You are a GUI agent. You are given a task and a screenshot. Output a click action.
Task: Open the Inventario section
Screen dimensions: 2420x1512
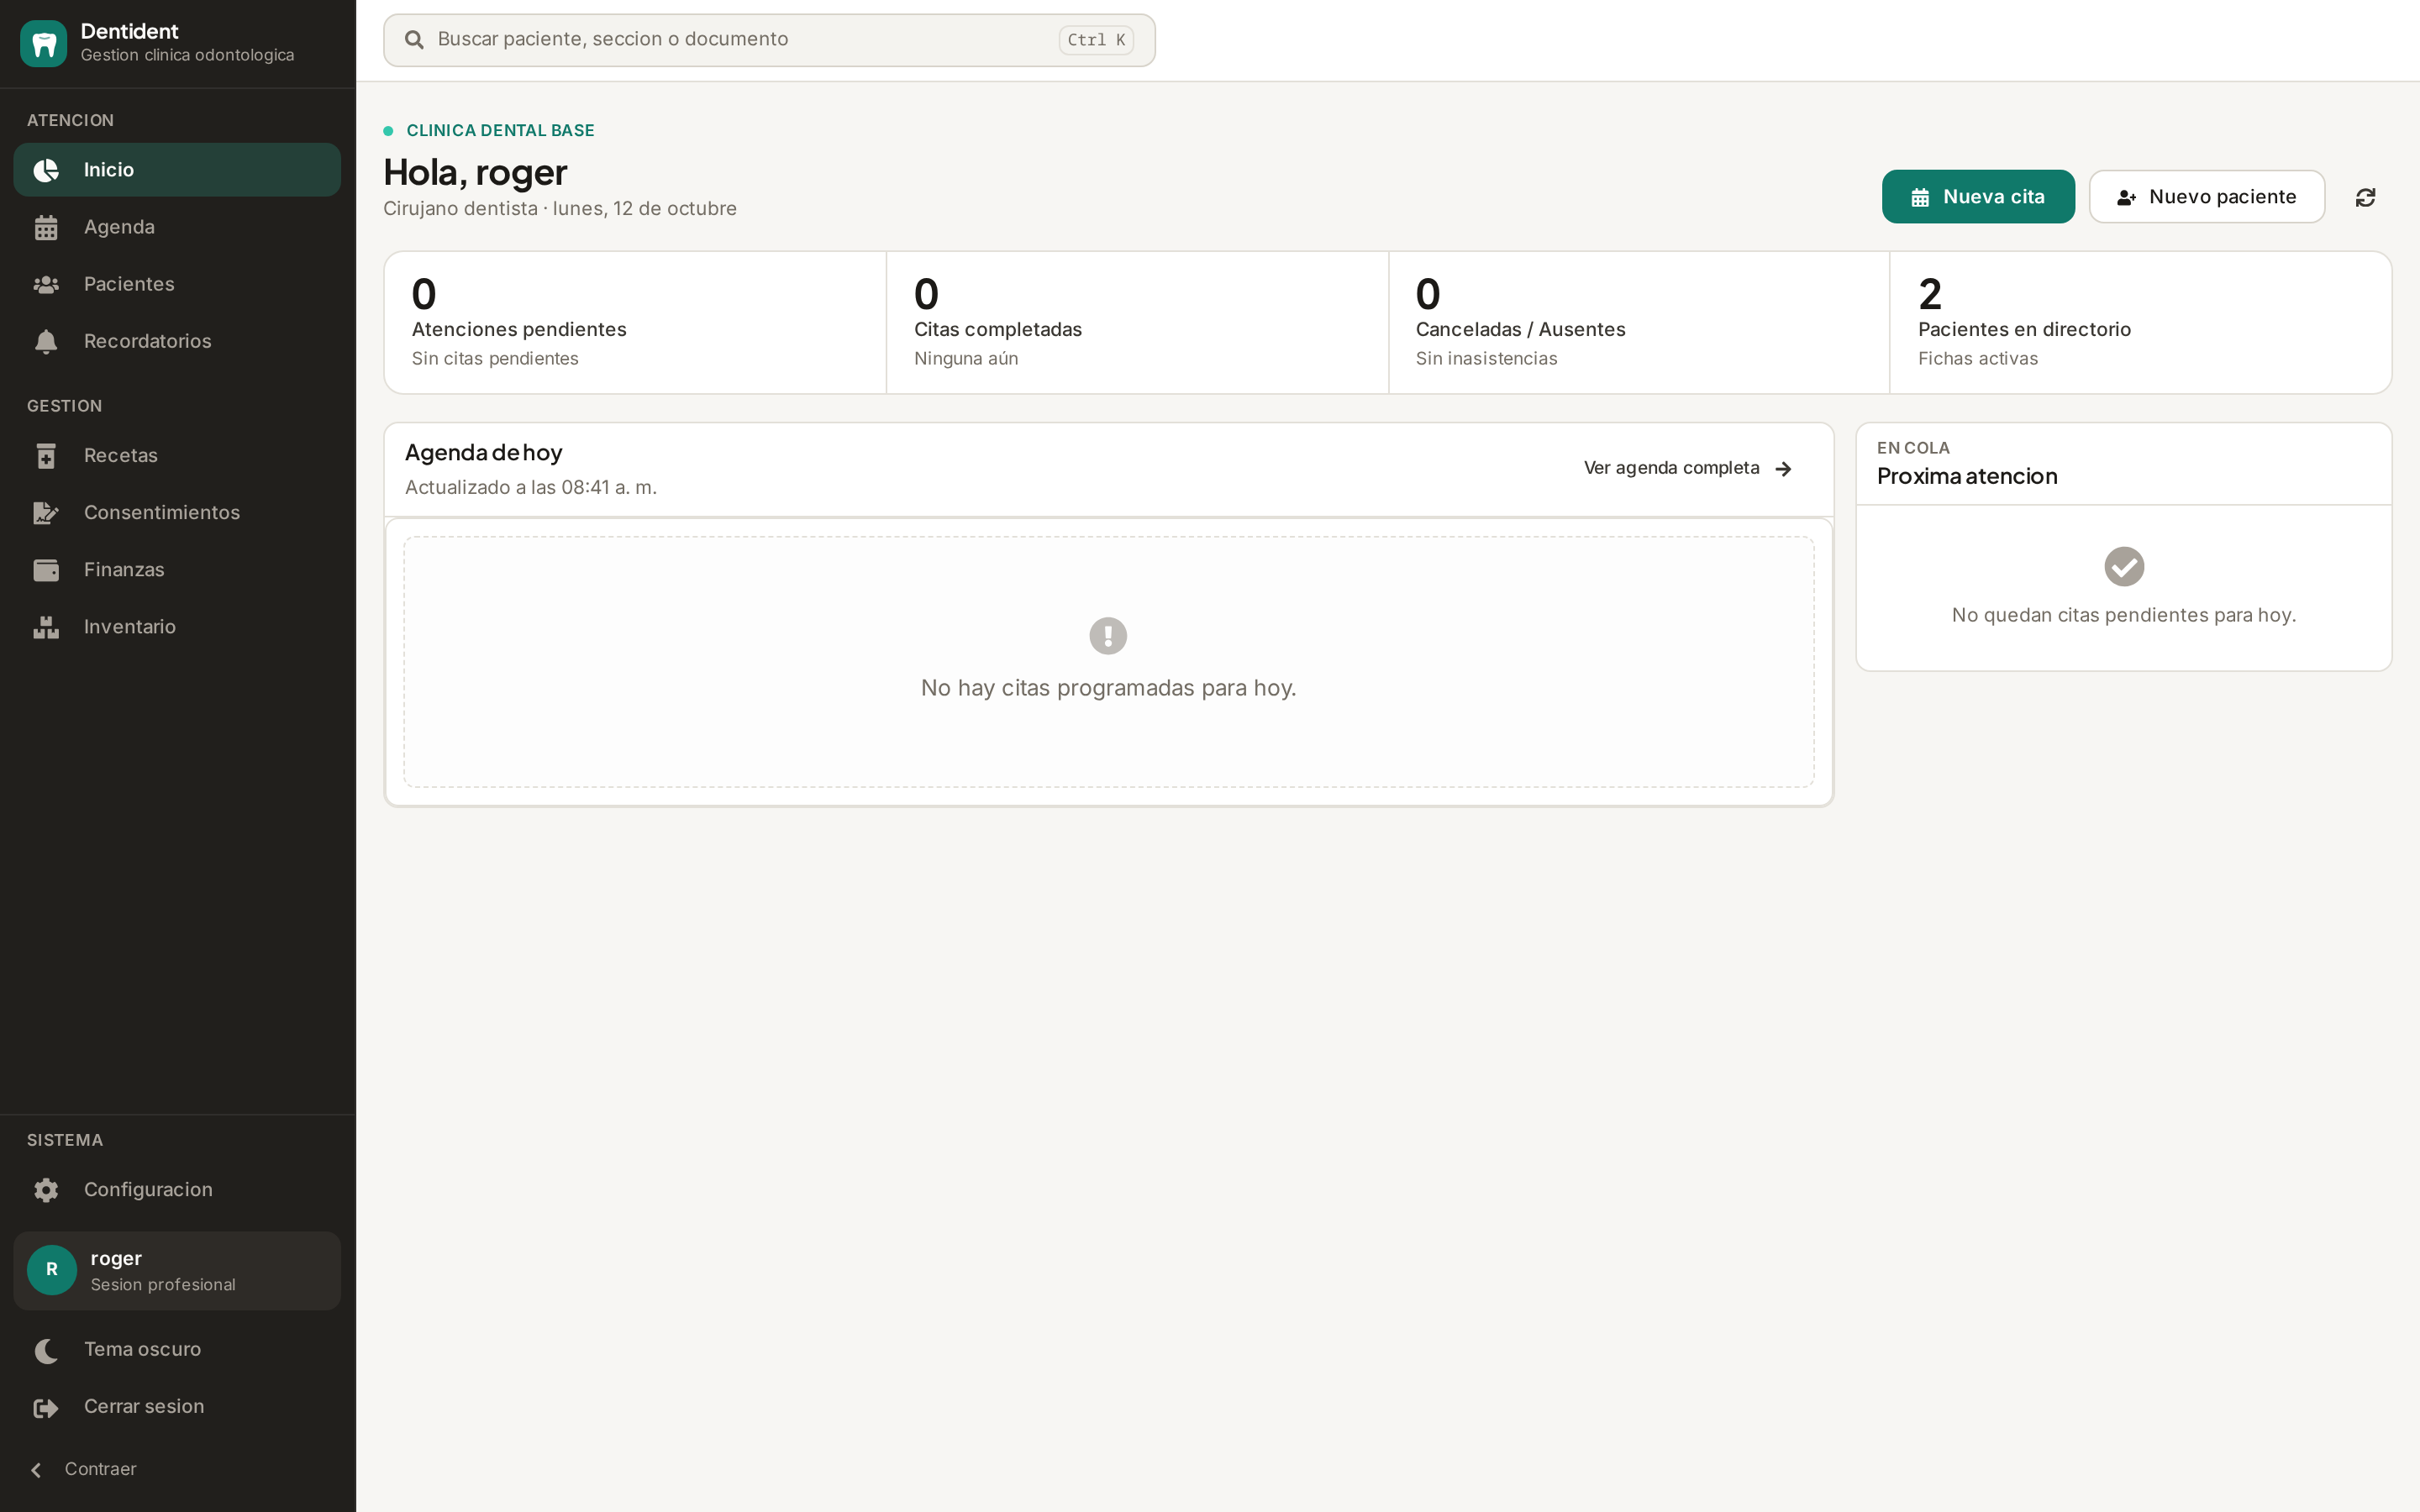(x=177, y=627)
